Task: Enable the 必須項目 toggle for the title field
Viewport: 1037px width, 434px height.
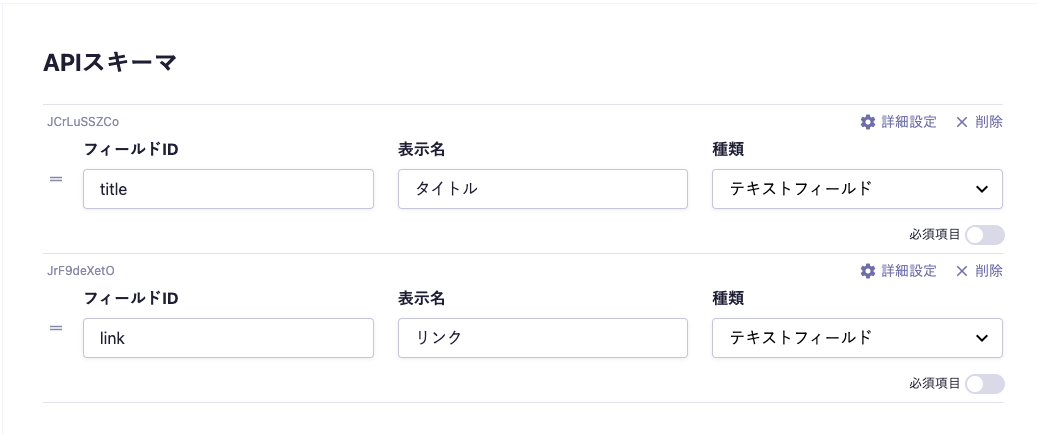Action: tap(984, 235)
